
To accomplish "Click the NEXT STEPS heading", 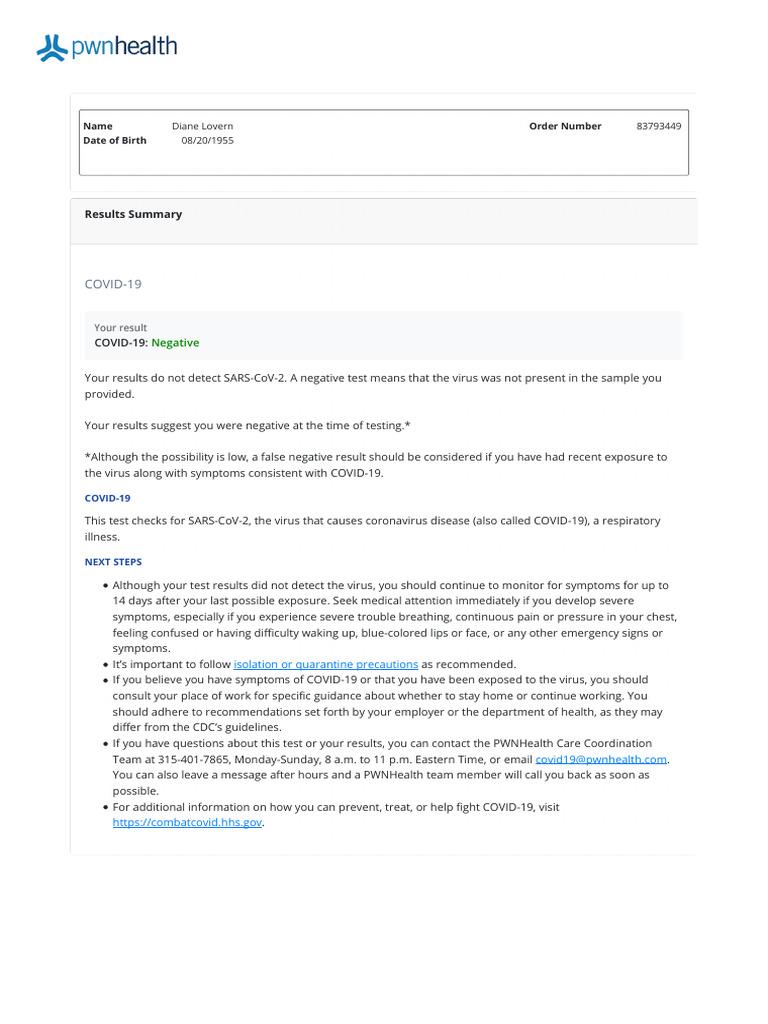I will tap(113, 562).
